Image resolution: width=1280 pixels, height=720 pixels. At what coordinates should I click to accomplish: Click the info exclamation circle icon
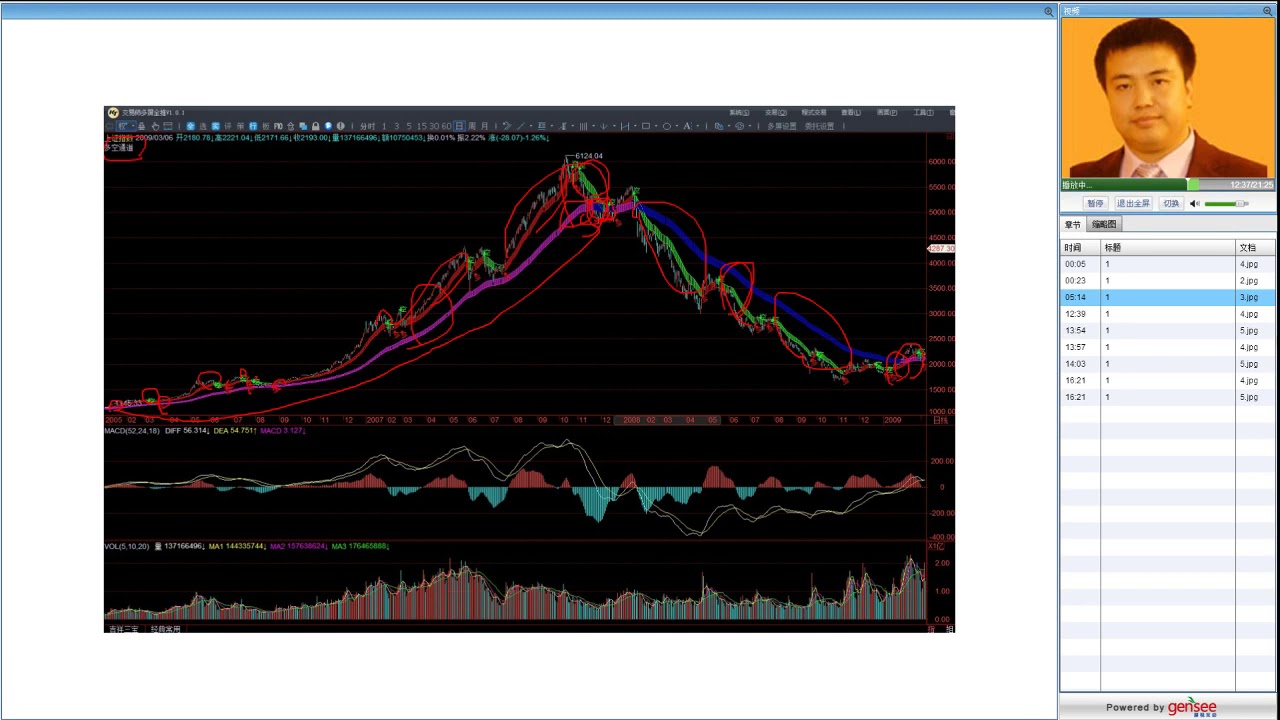[x=341, y=126]
